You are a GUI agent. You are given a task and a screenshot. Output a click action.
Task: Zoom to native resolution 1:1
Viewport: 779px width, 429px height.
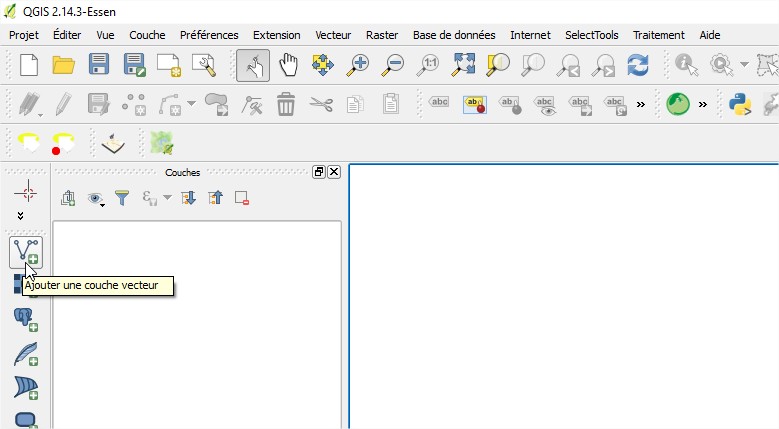tap(428, 65)
